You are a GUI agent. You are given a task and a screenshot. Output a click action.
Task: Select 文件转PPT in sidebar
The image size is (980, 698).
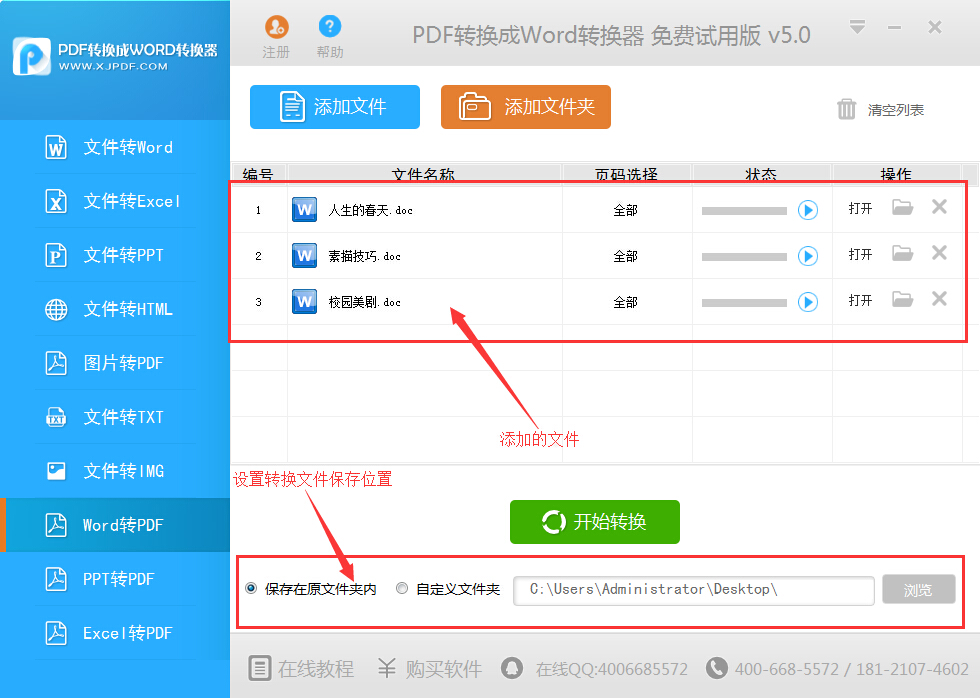point(115,256)
